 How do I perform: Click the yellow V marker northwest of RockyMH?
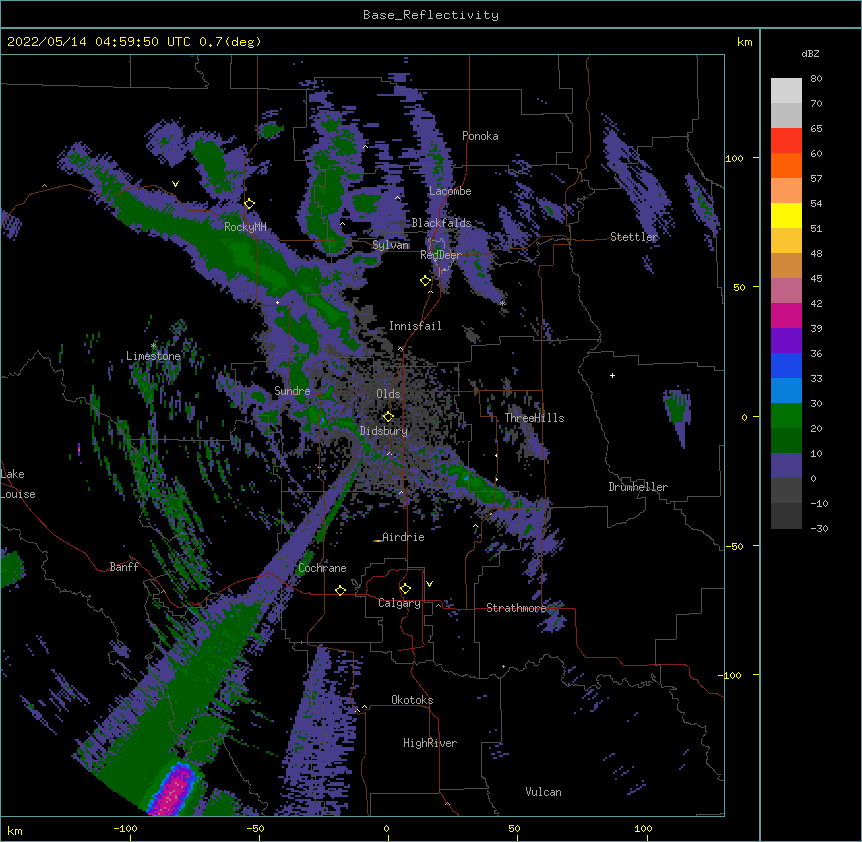click(x=175, y=184)
